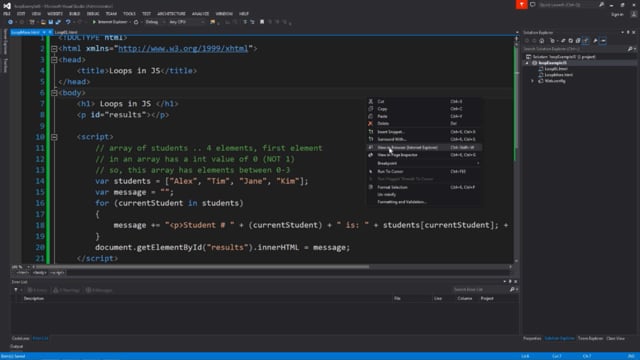Open the w3.org xhtml namespace link
Viewport: 640px width, 360px height.
coord(183,49)
